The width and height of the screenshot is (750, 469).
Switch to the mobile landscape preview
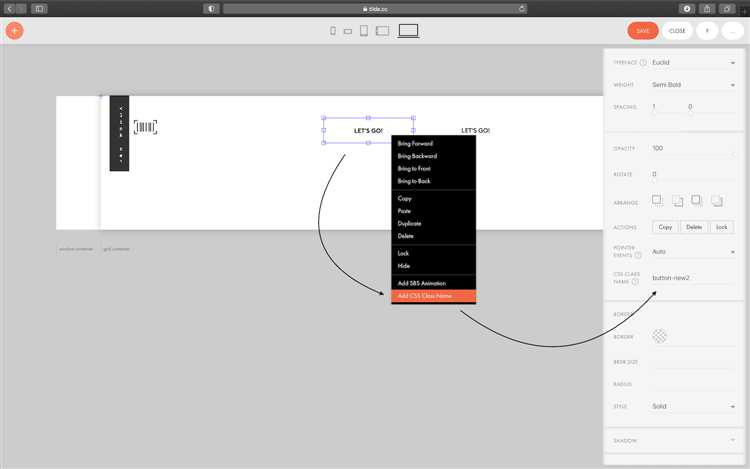[348, 32]
